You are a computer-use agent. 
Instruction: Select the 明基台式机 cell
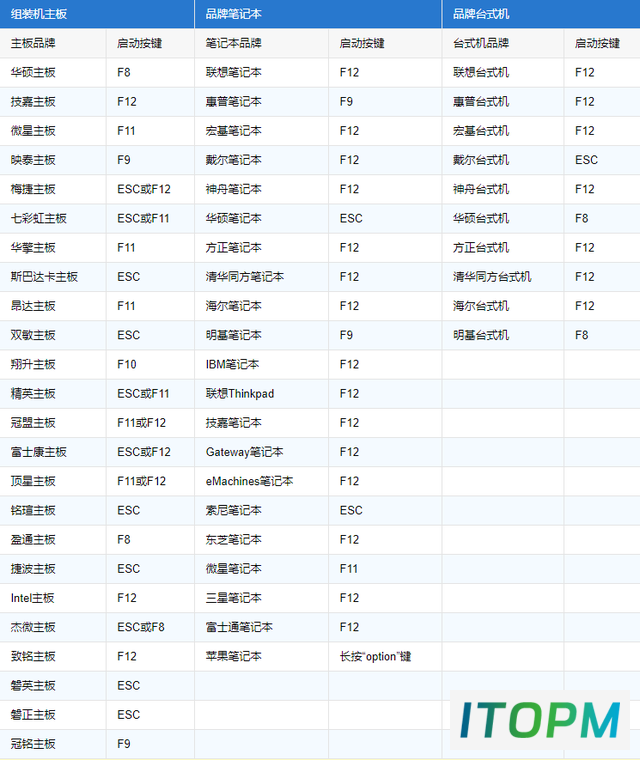coord(503,335)
